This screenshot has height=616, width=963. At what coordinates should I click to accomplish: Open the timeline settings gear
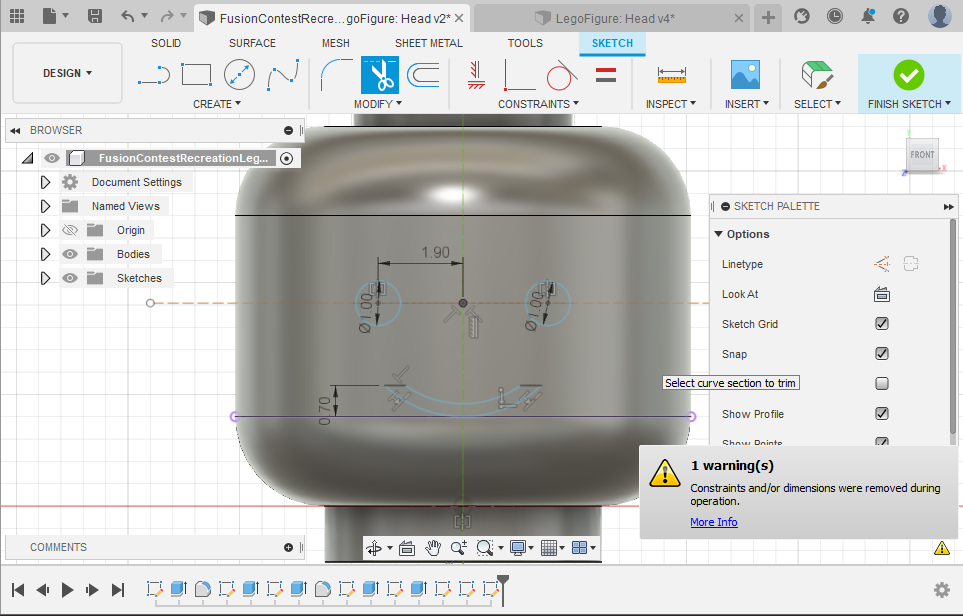click(942, 590)
